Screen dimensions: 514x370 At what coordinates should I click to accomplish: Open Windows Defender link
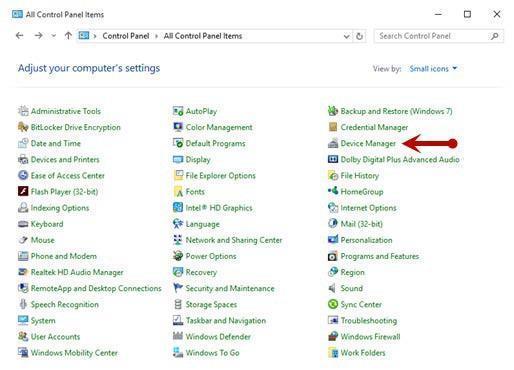pyautogui.click(x=218, y=337)
